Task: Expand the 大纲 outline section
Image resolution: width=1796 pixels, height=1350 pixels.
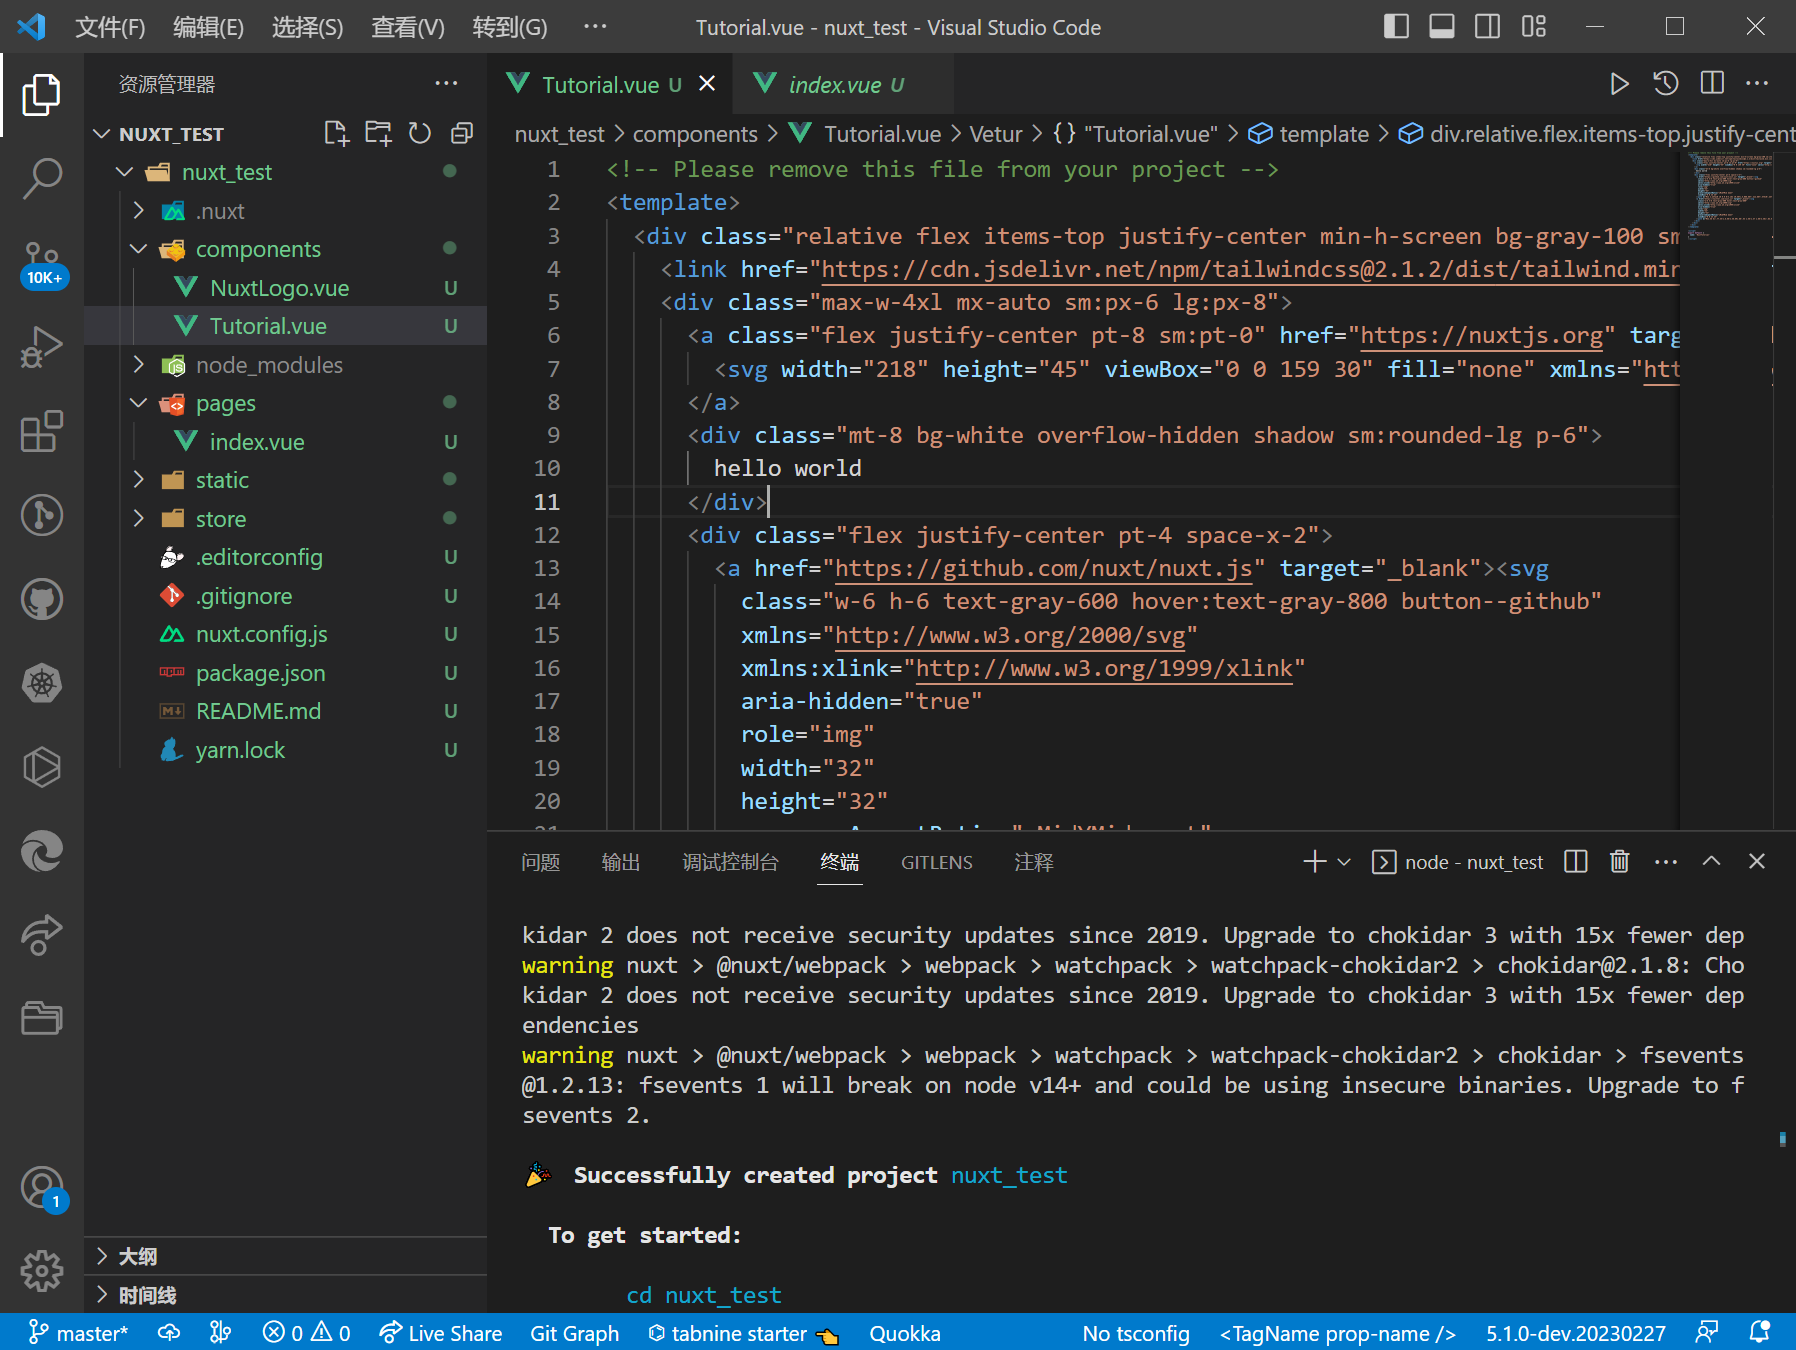Action: (285, 1256)
